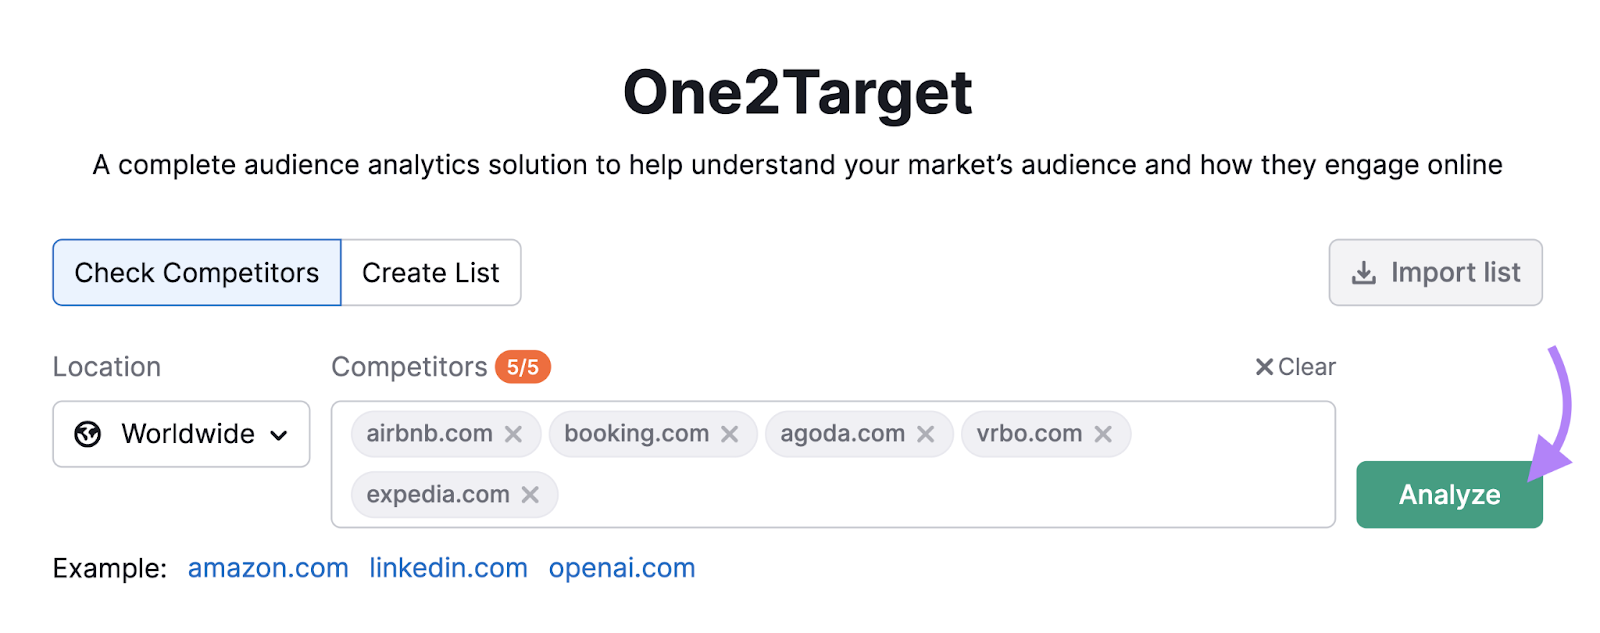Select the Check Competitors tab

(x=196, y=272)
